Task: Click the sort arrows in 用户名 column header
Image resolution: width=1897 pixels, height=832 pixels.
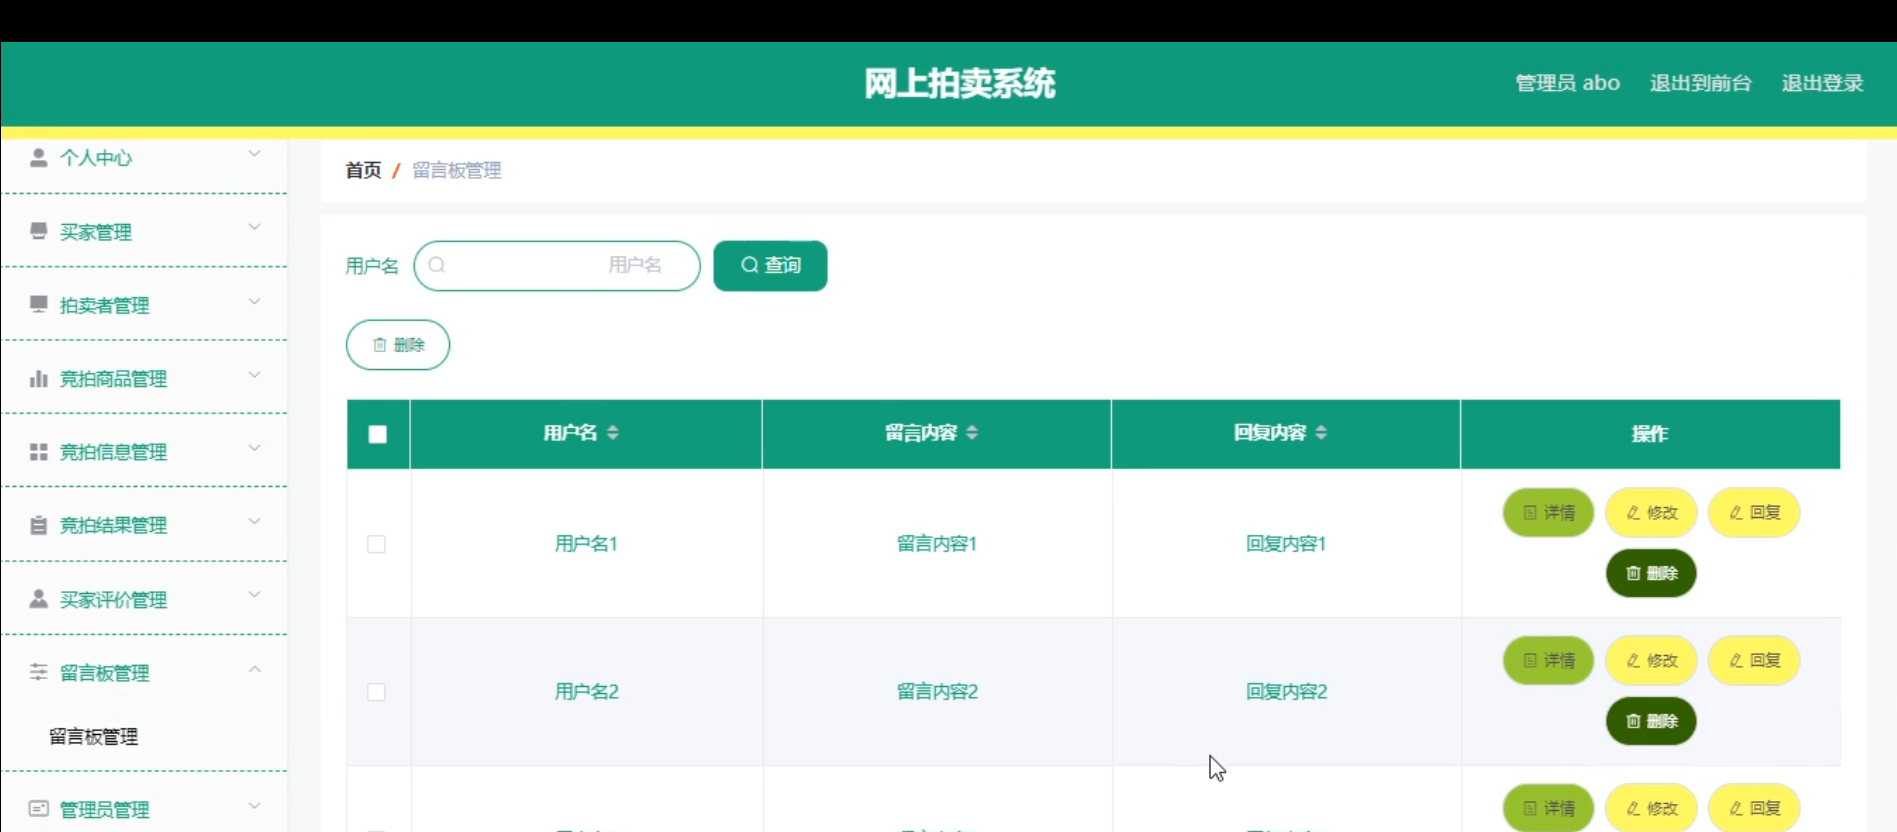Action: point(613,432)
